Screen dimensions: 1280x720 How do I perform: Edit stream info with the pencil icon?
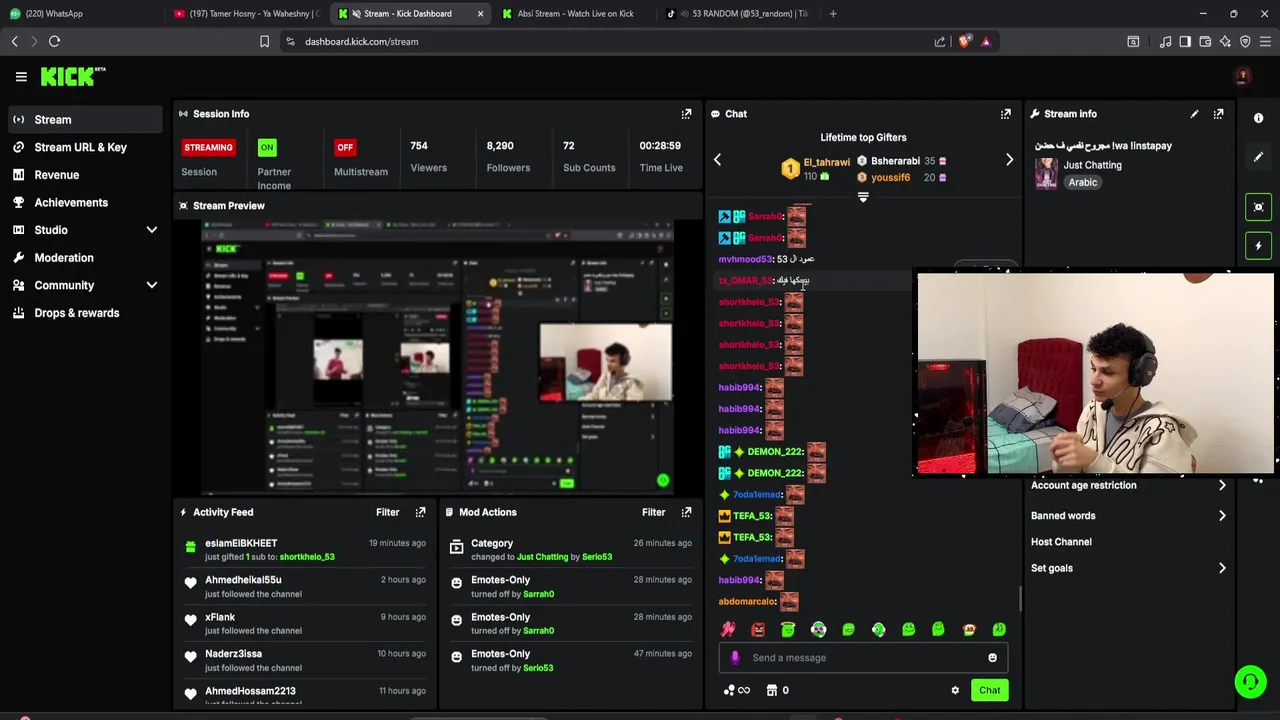click(x=1194, y=114)
